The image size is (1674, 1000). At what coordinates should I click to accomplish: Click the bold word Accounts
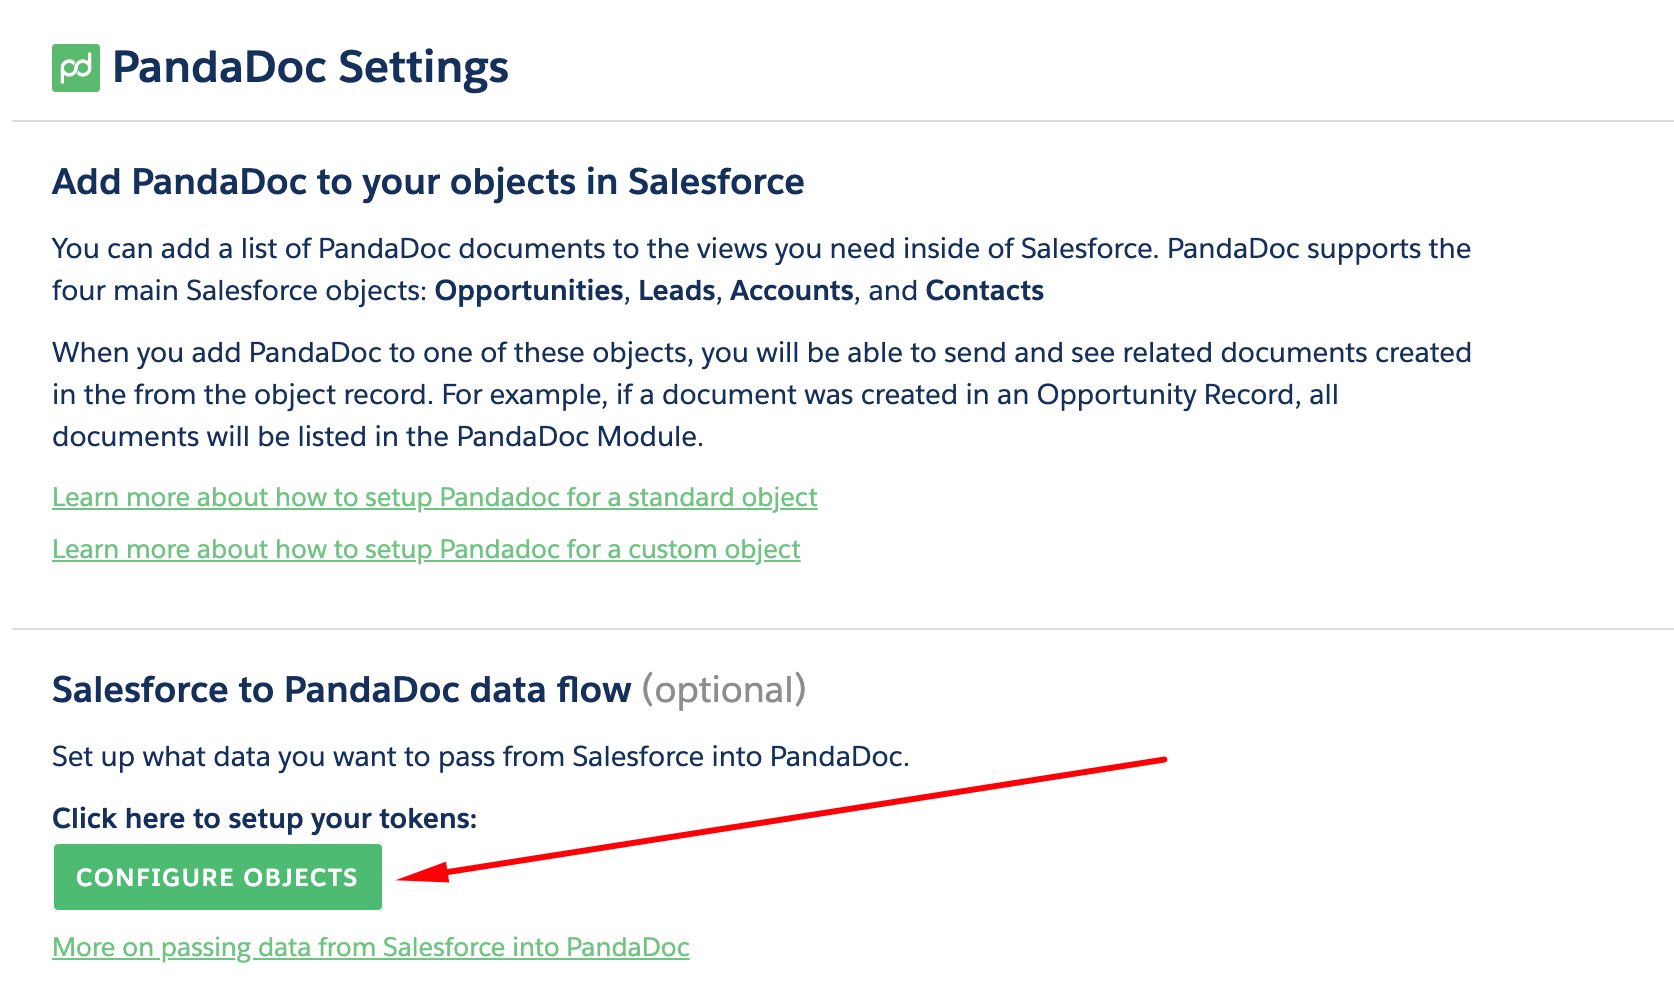point(792,291)
